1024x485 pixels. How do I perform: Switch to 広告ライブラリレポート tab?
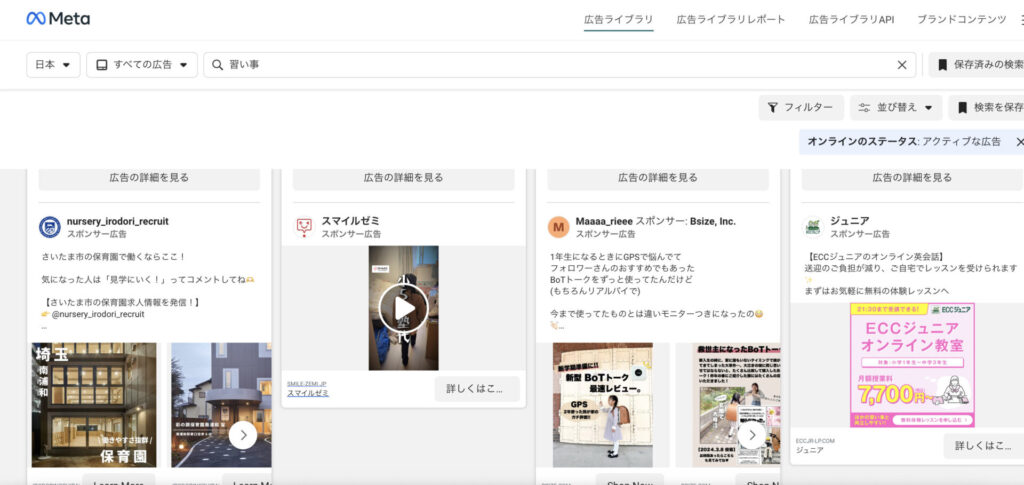[x=730, y=19]
